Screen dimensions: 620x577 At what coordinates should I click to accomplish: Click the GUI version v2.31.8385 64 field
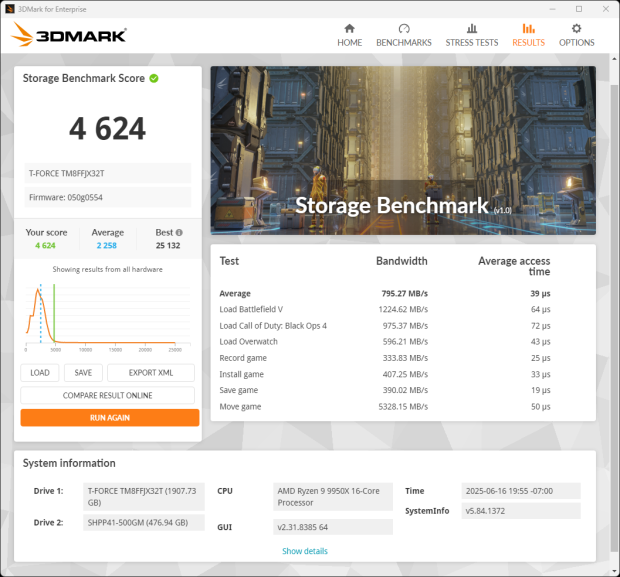point(333,527)
